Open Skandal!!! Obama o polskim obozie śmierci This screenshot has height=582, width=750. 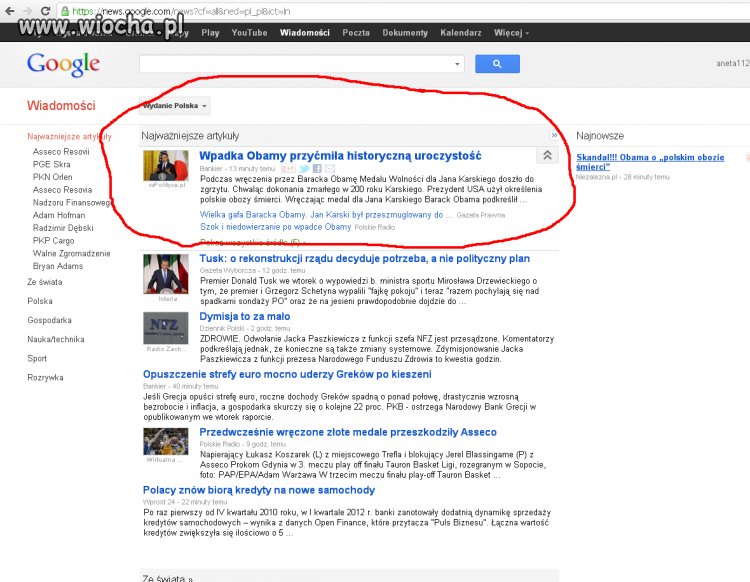[650, 162]
